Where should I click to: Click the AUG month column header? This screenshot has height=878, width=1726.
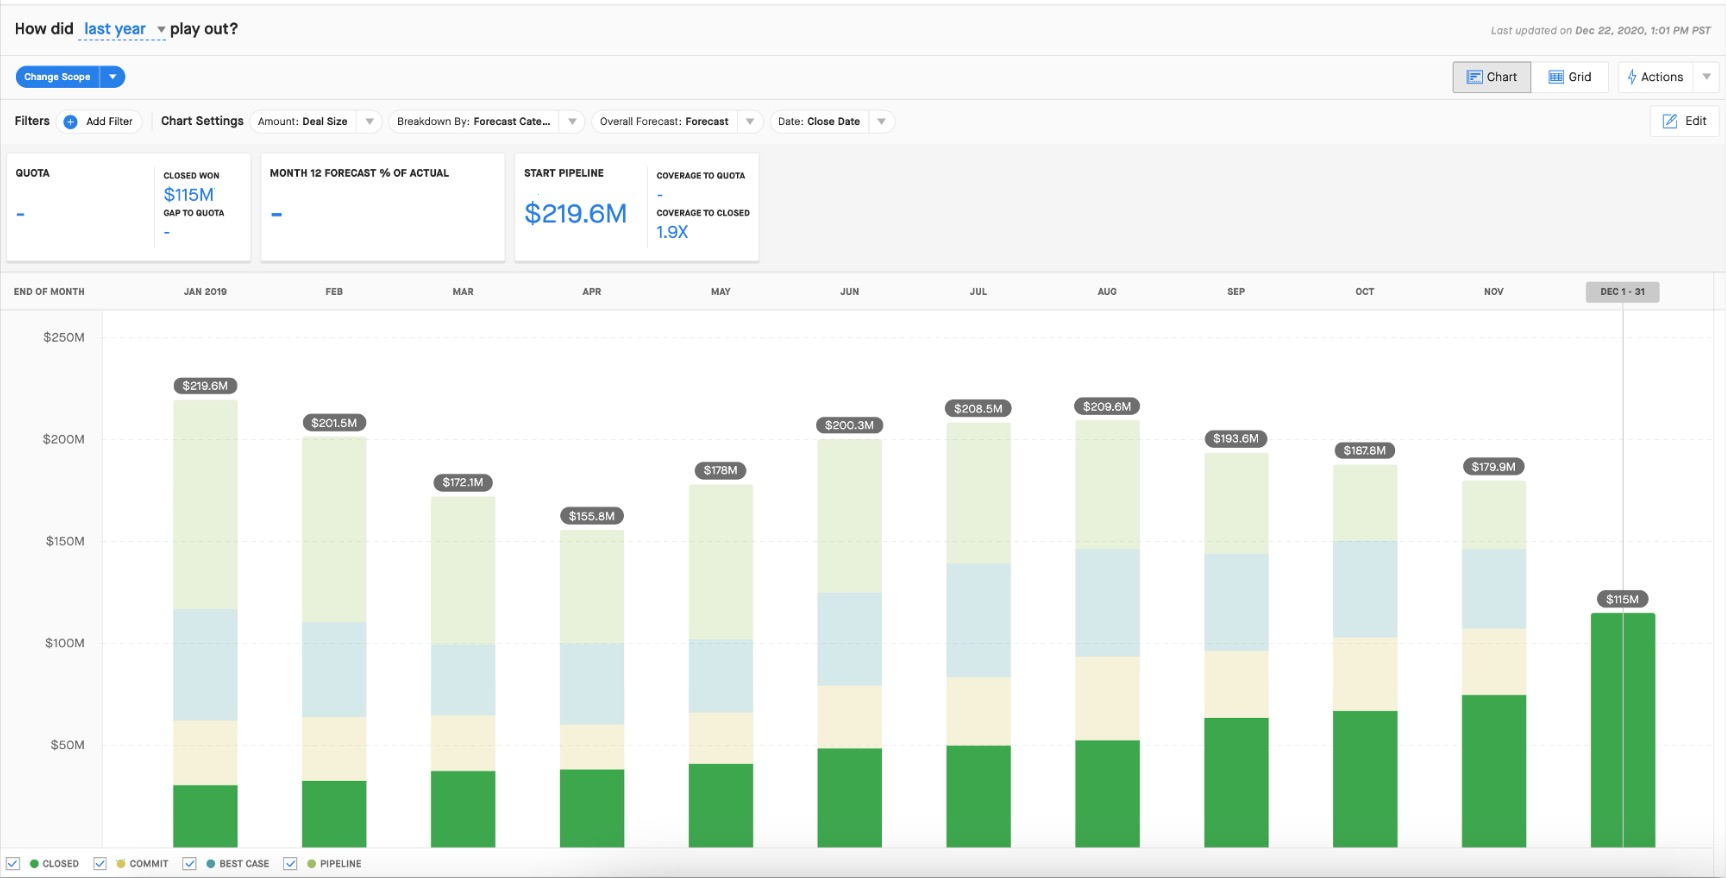point(1107,292)
